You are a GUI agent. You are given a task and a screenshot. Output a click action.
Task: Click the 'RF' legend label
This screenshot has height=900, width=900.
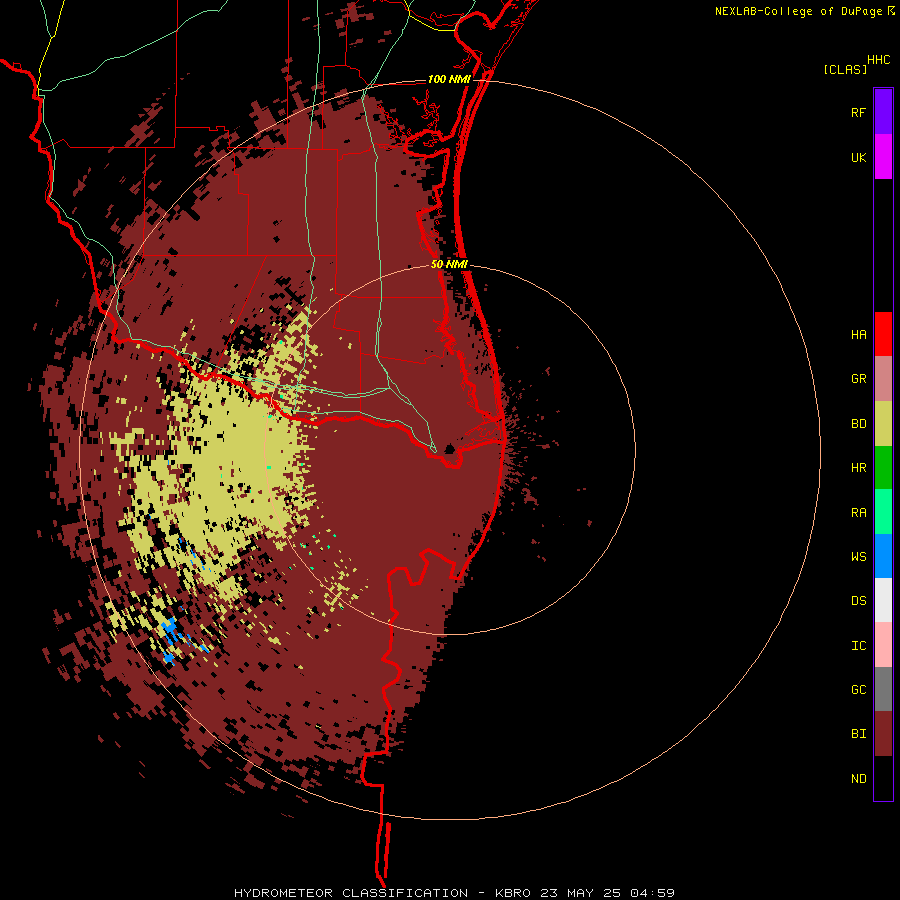pos(858,112)
